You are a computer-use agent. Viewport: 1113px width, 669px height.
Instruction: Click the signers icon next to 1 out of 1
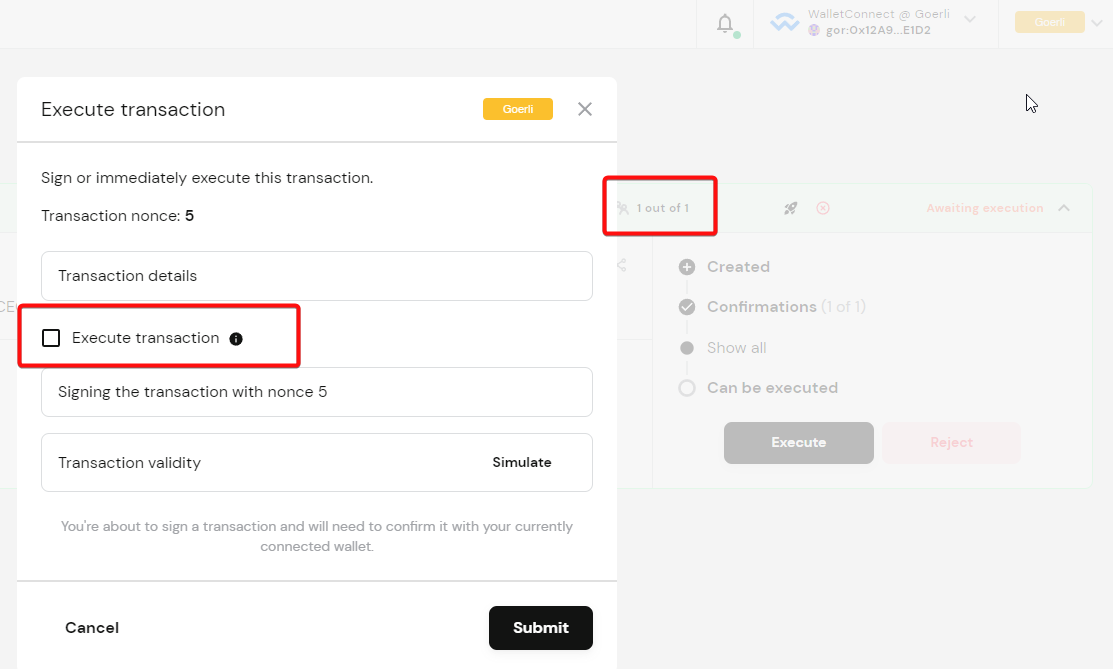625,207
